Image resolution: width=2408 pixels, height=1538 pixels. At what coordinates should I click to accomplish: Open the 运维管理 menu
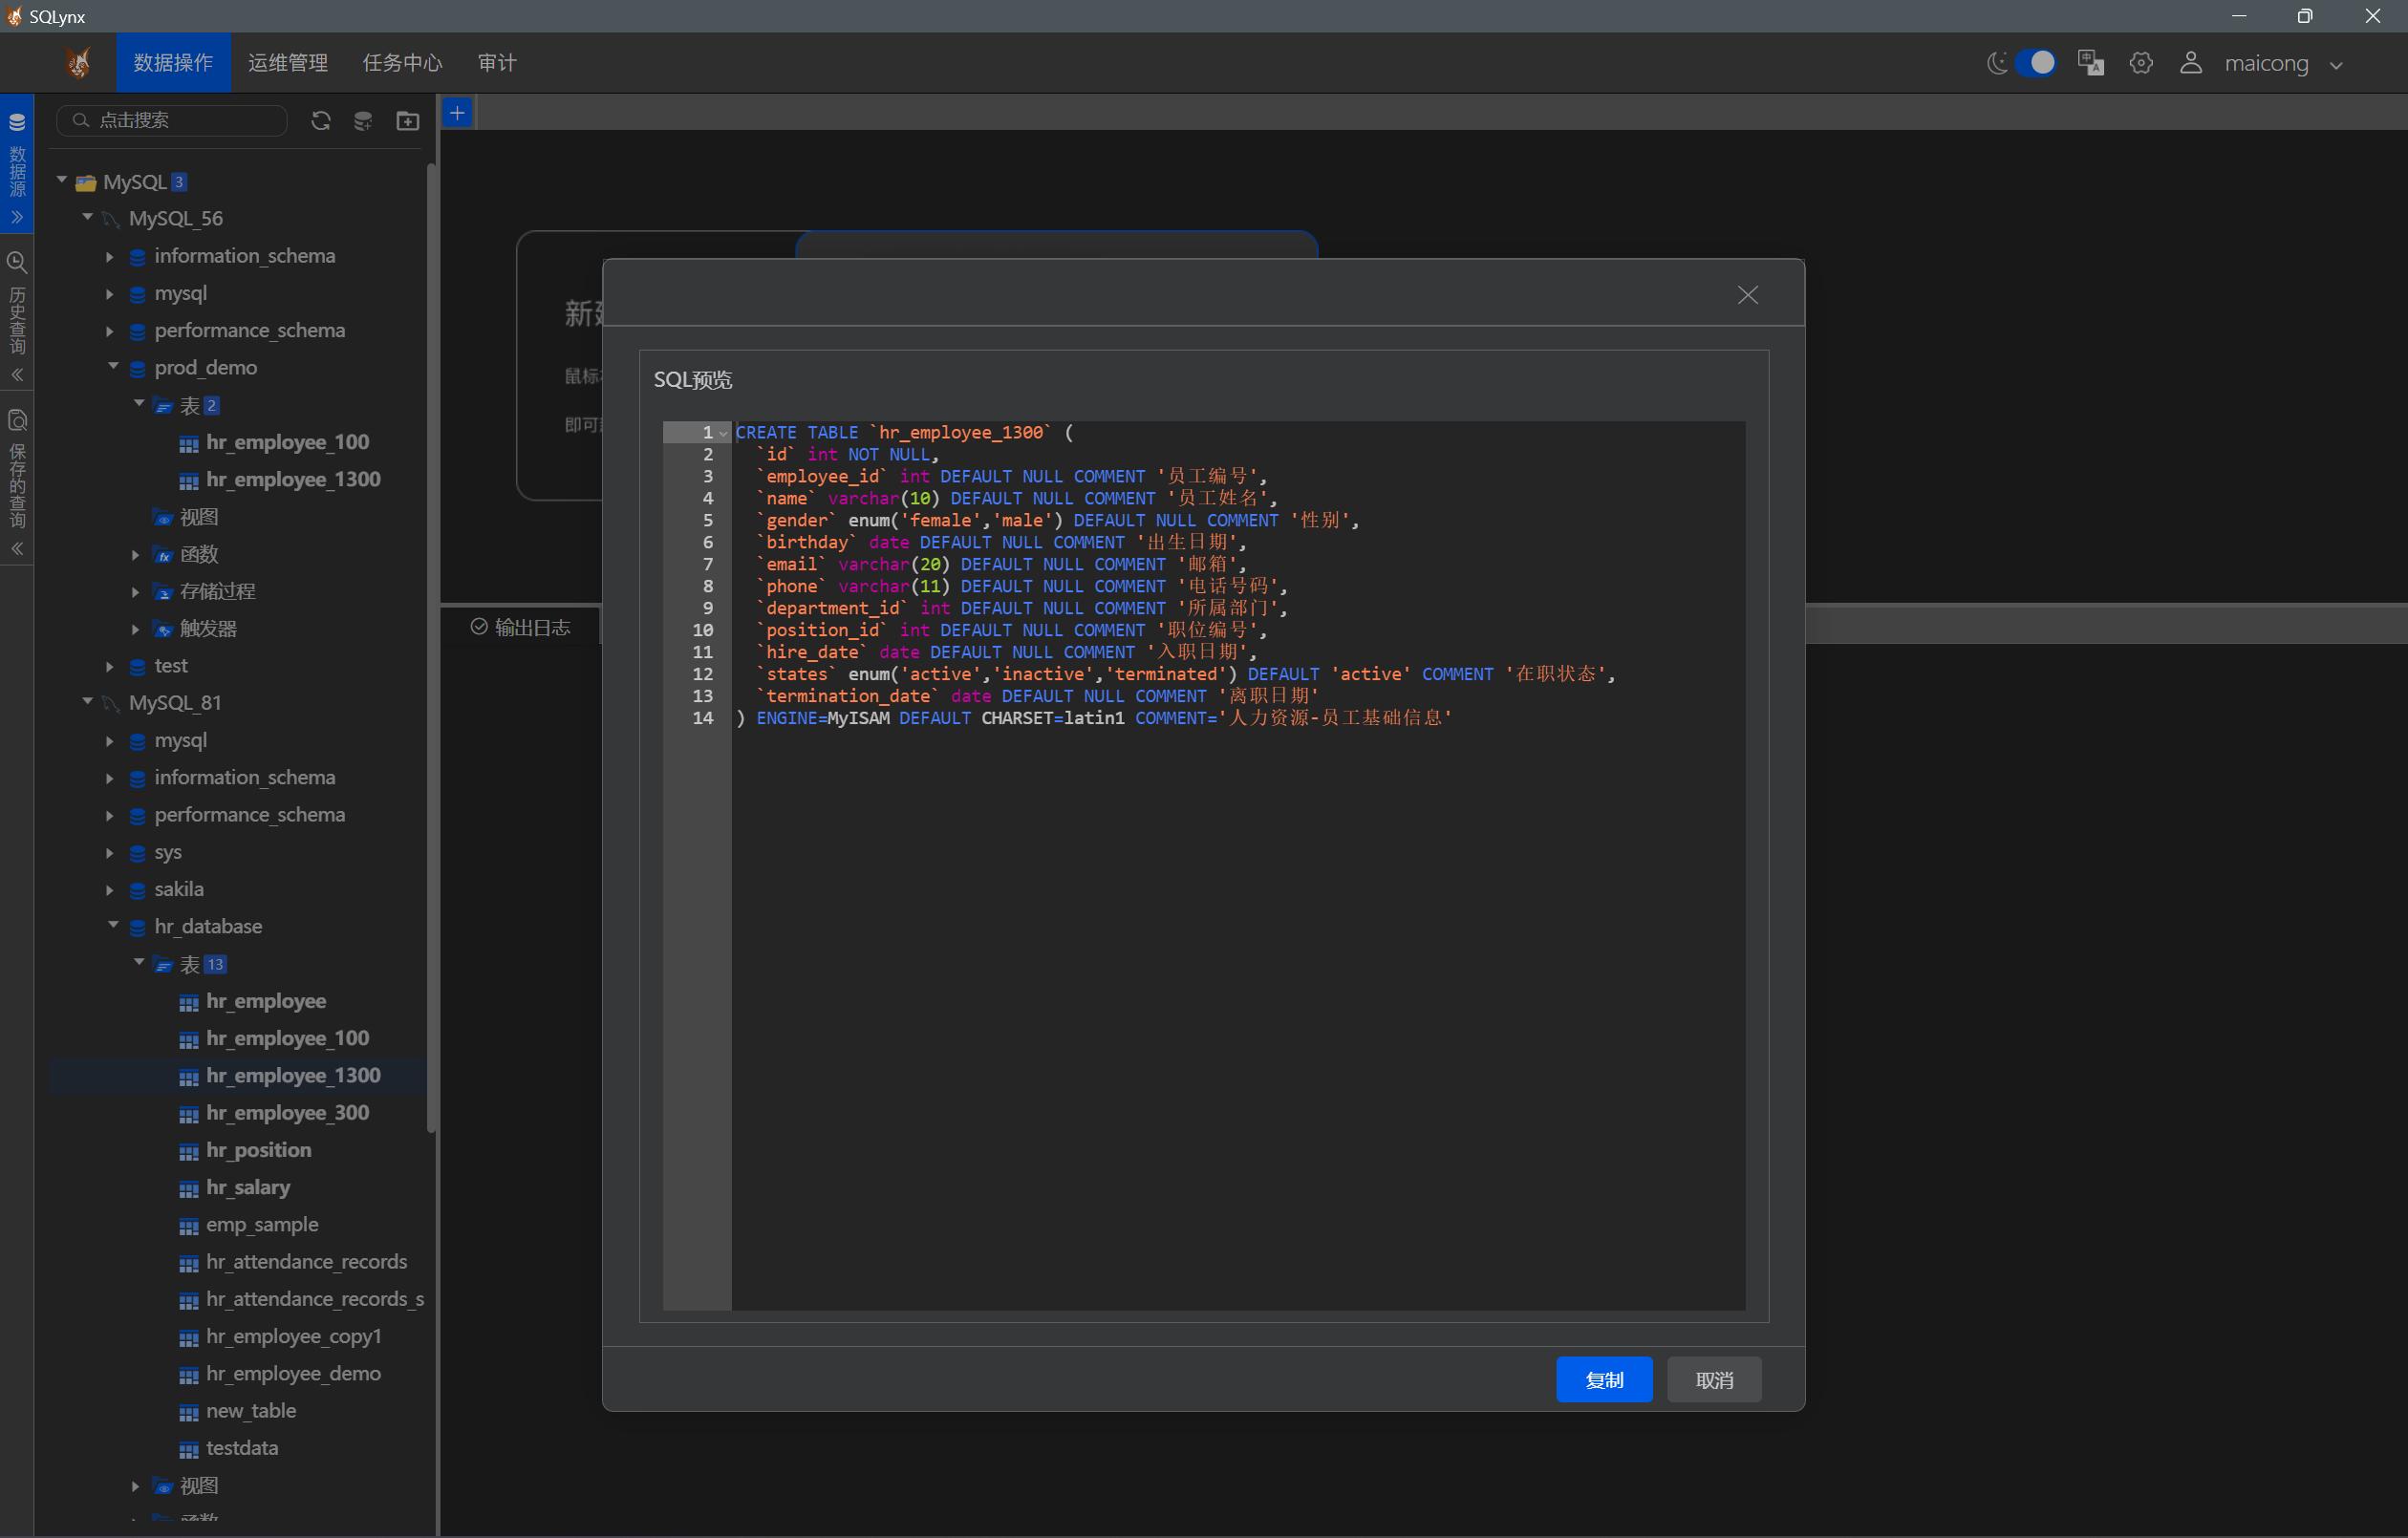pyautogui.click(x=288, y=63)
